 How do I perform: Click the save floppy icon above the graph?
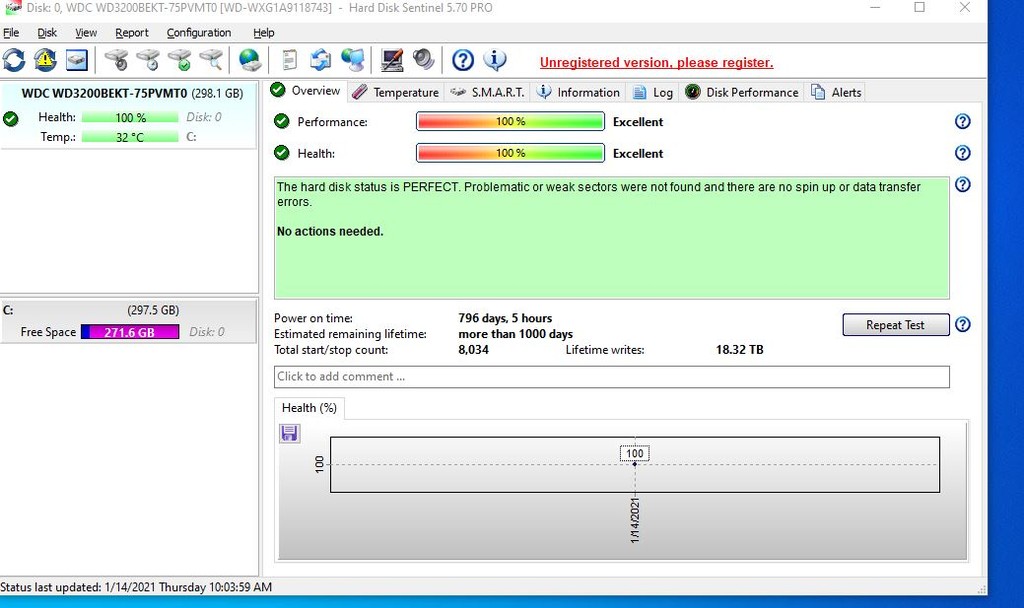point(289,433)
